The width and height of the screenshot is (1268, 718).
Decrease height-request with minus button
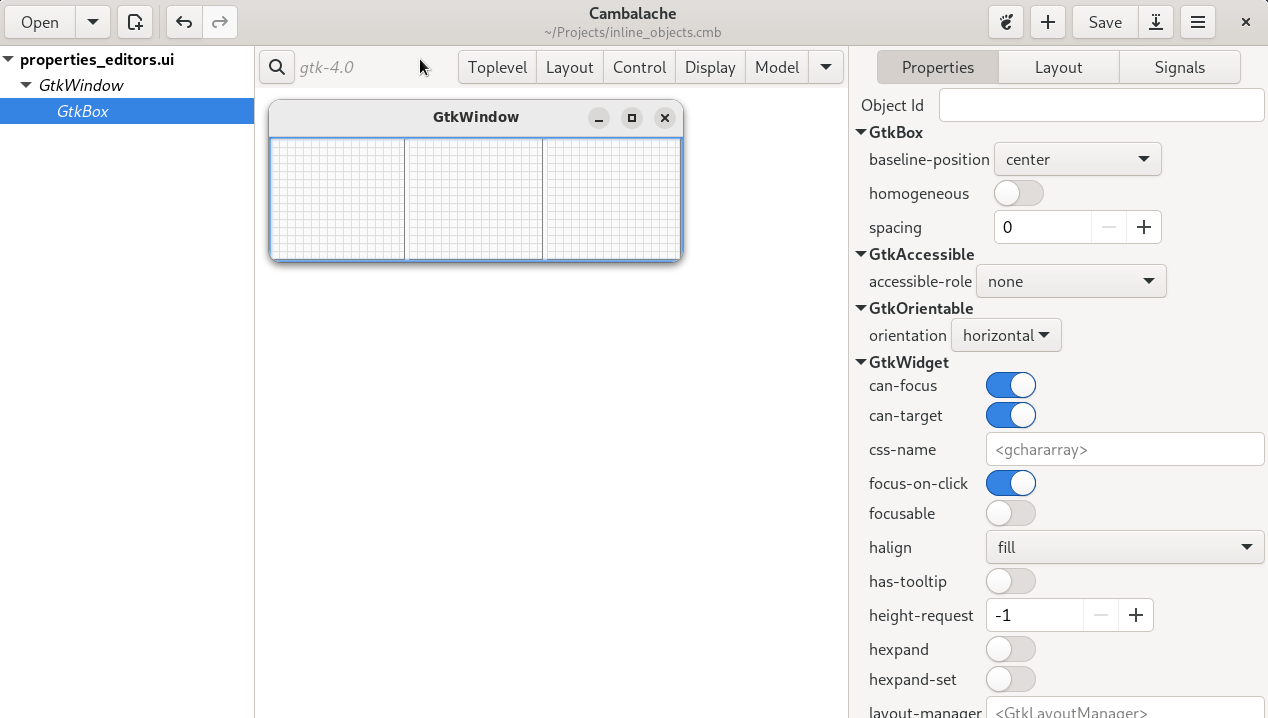pos(1100,615)
